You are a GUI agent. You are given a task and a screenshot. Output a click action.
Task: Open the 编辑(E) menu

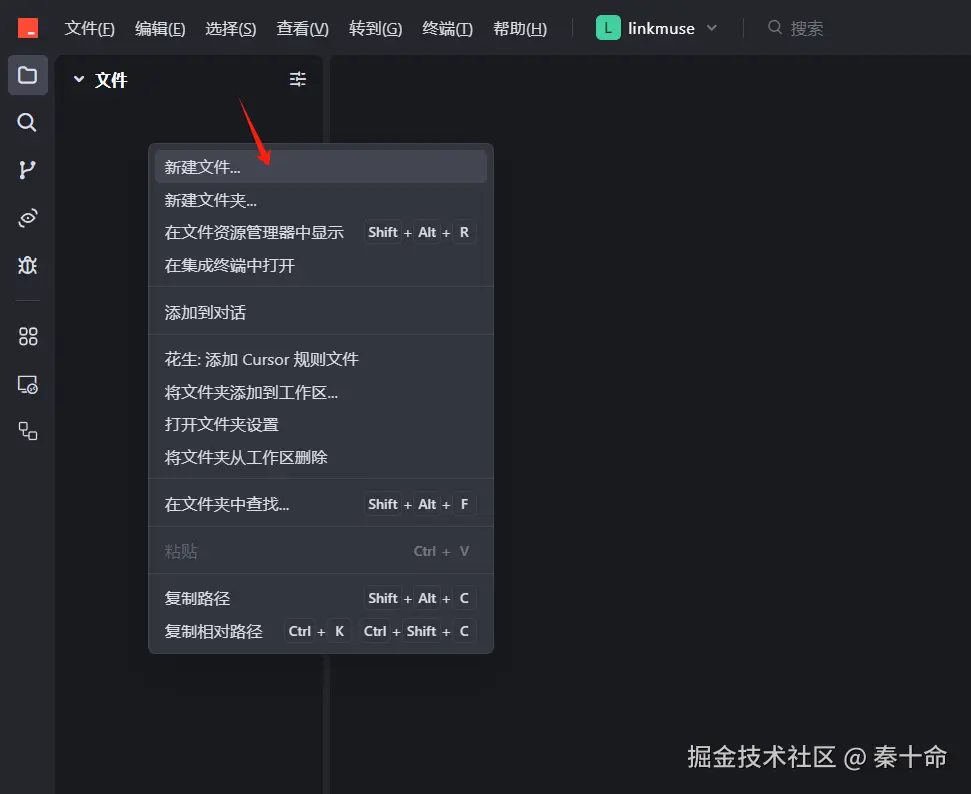160,28
